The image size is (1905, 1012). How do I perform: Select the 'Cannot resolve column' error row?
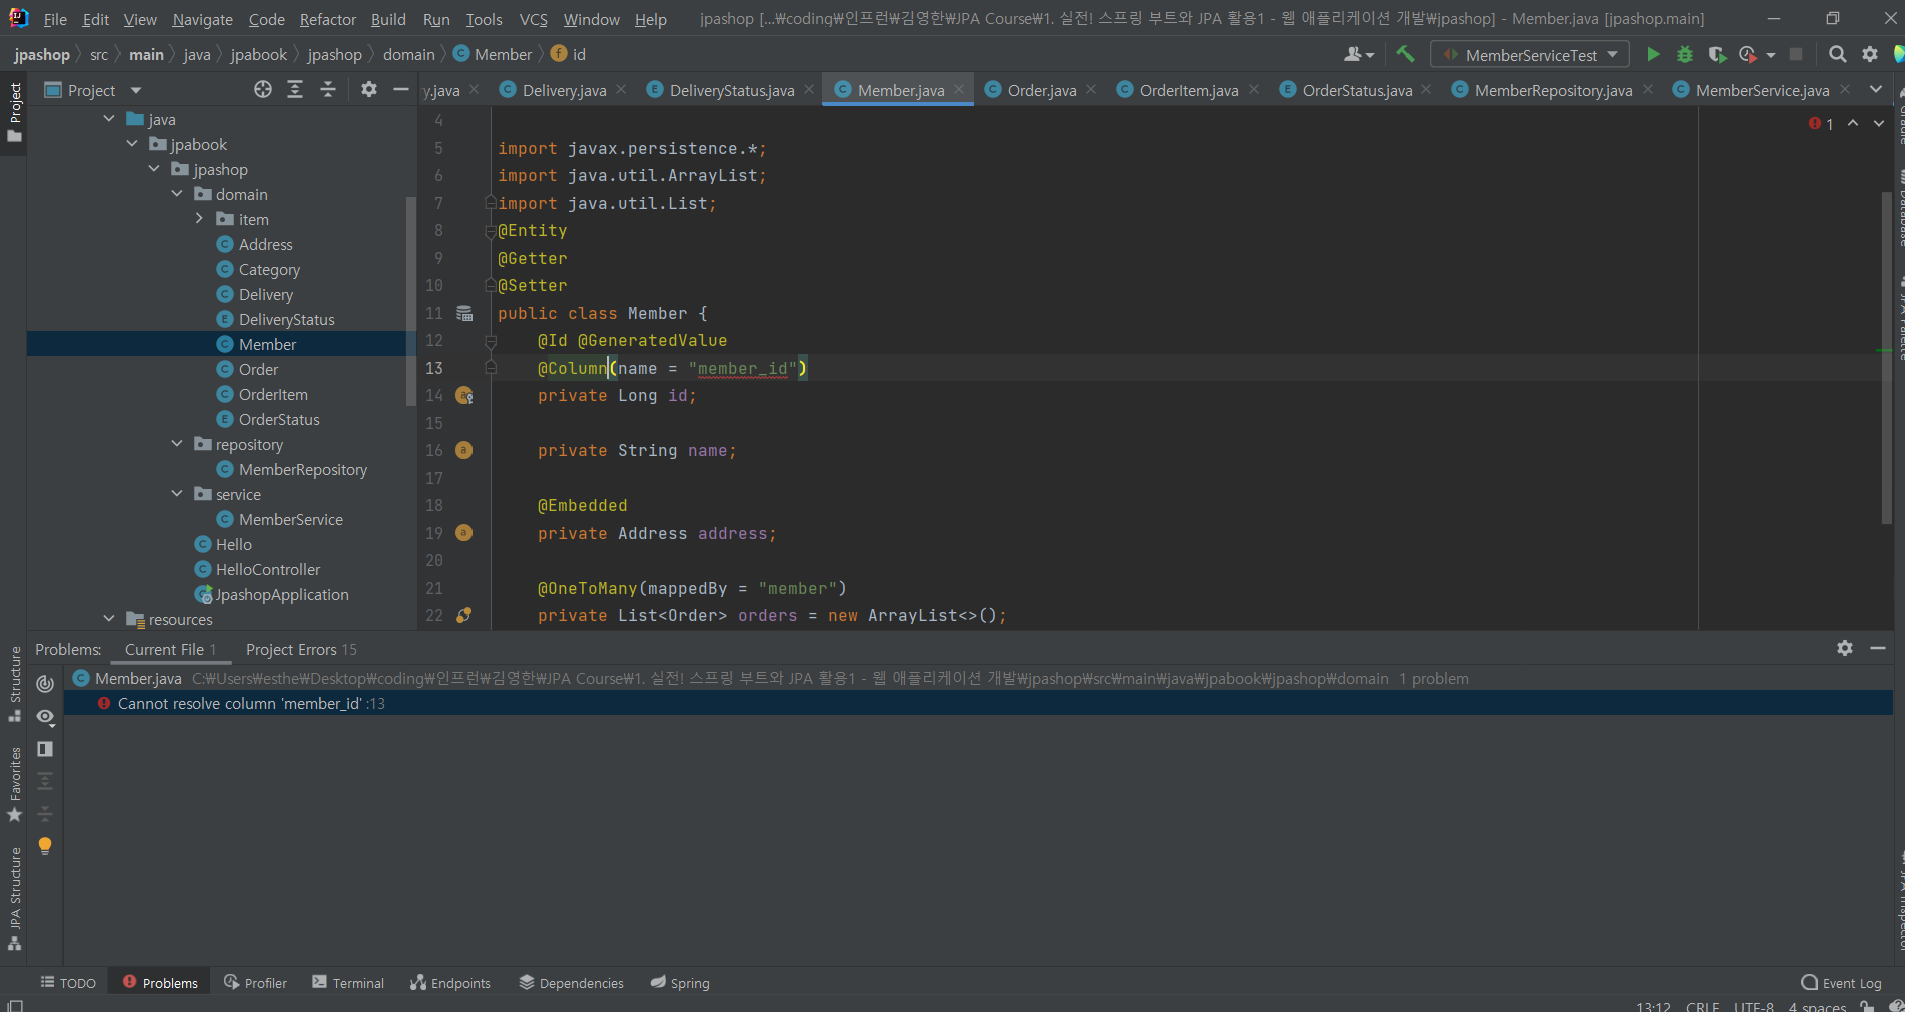click(x=978, y=703)
